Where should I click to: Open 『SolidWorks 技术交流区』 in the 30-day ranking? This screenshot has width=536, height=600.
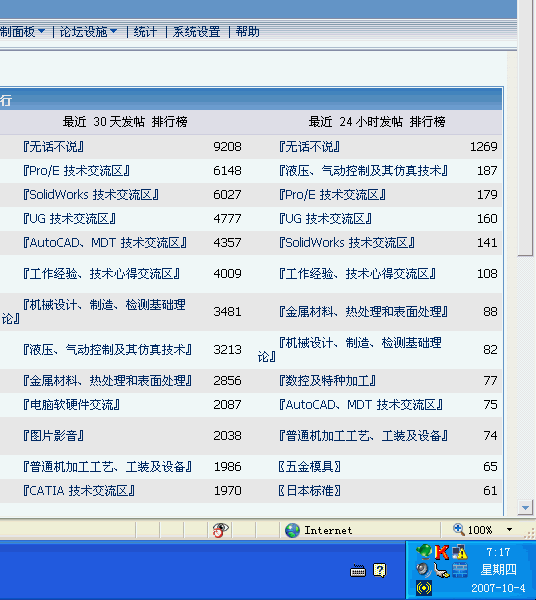point(91,195)
